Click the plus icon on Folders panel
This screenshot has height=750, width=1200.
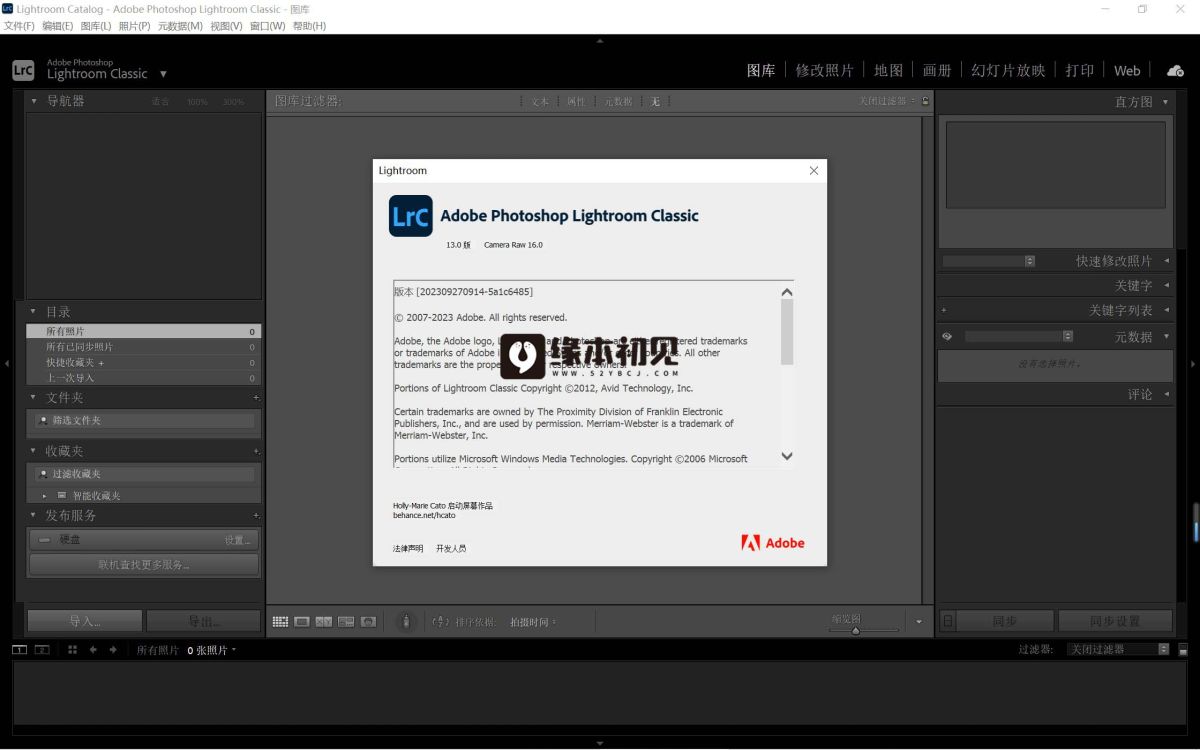[256, 398]
